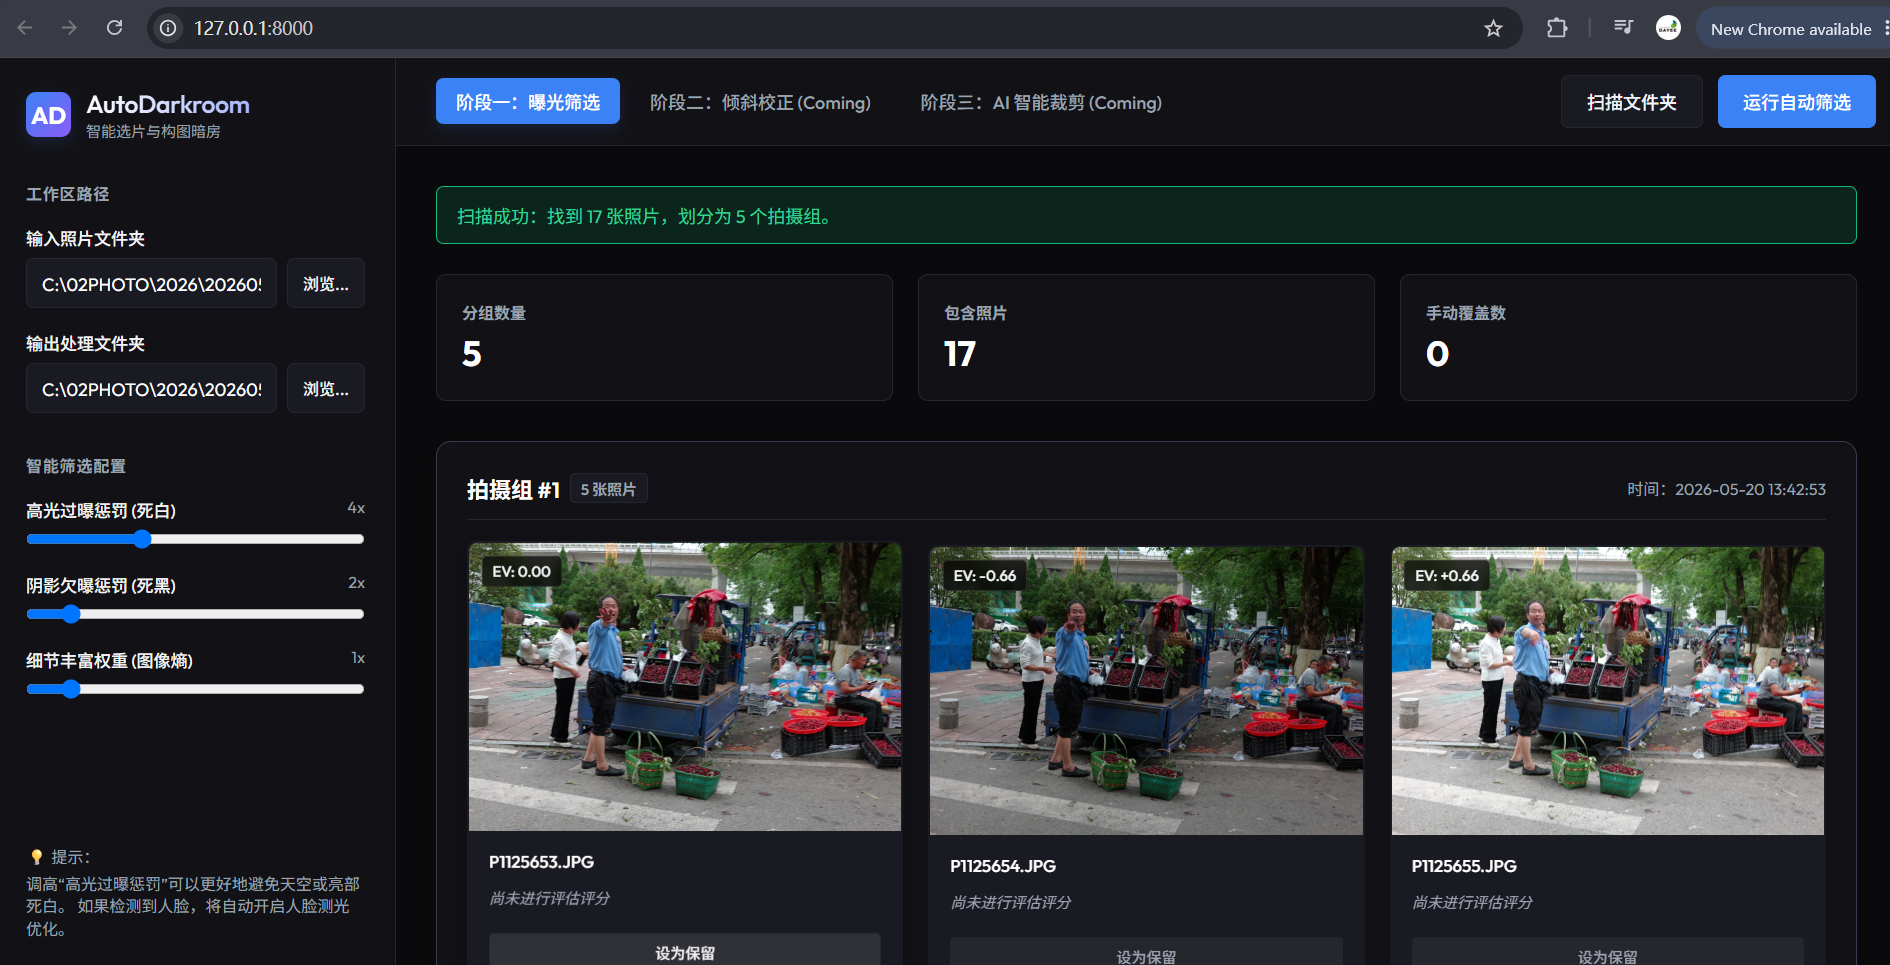The width and height of the screenshot is (1890, 965).
Task: Click 尚未进行评估评分 under P1125655.JPG
Action: 1472,902
